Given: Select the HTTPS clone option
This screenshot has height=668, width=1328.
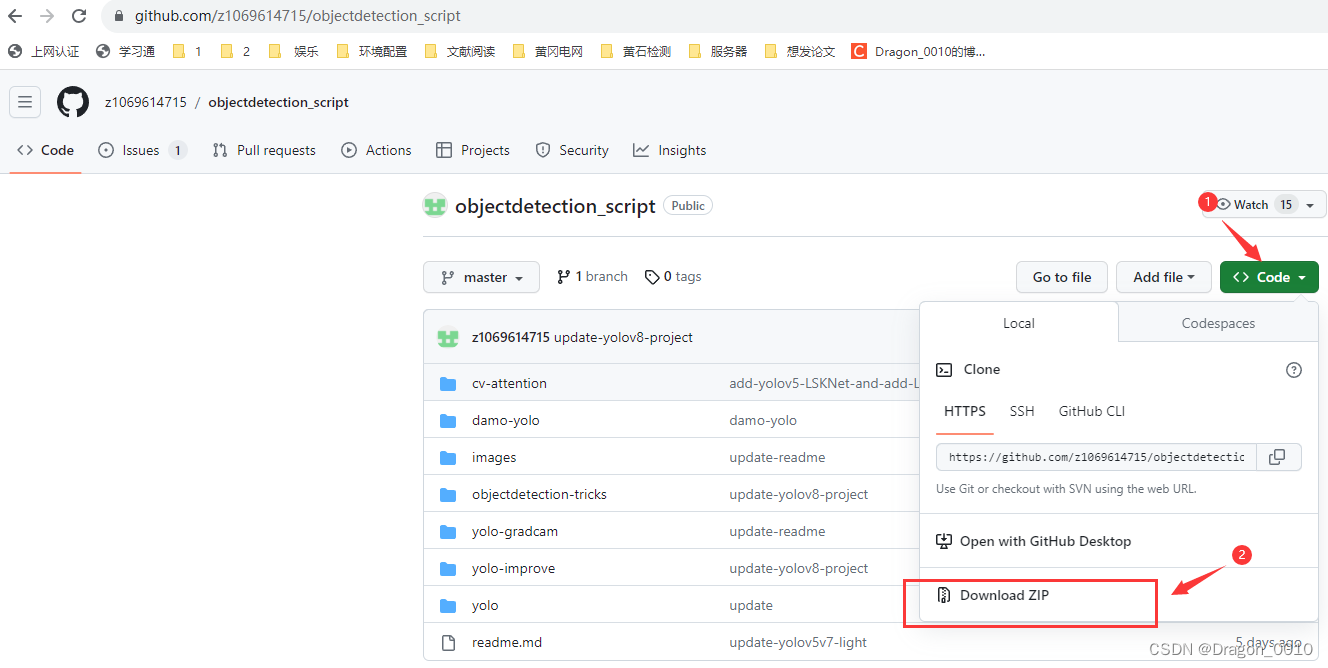Looking at the screenshot, I should click(x=965, y=411).
